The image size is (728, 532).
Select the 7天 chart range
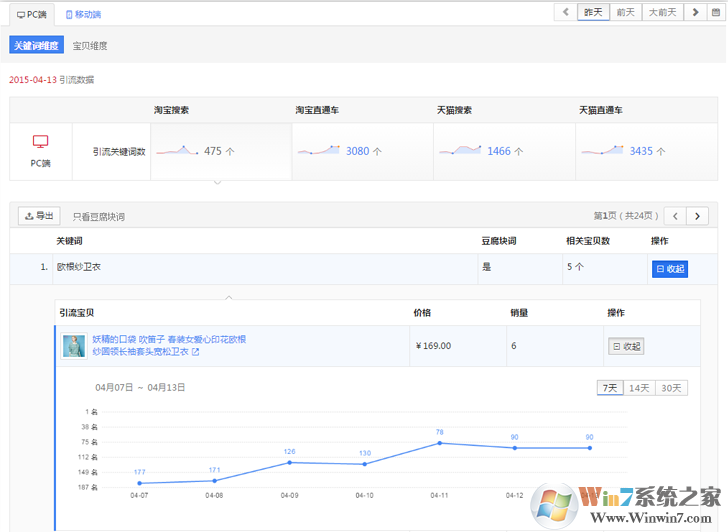[609, 388]
